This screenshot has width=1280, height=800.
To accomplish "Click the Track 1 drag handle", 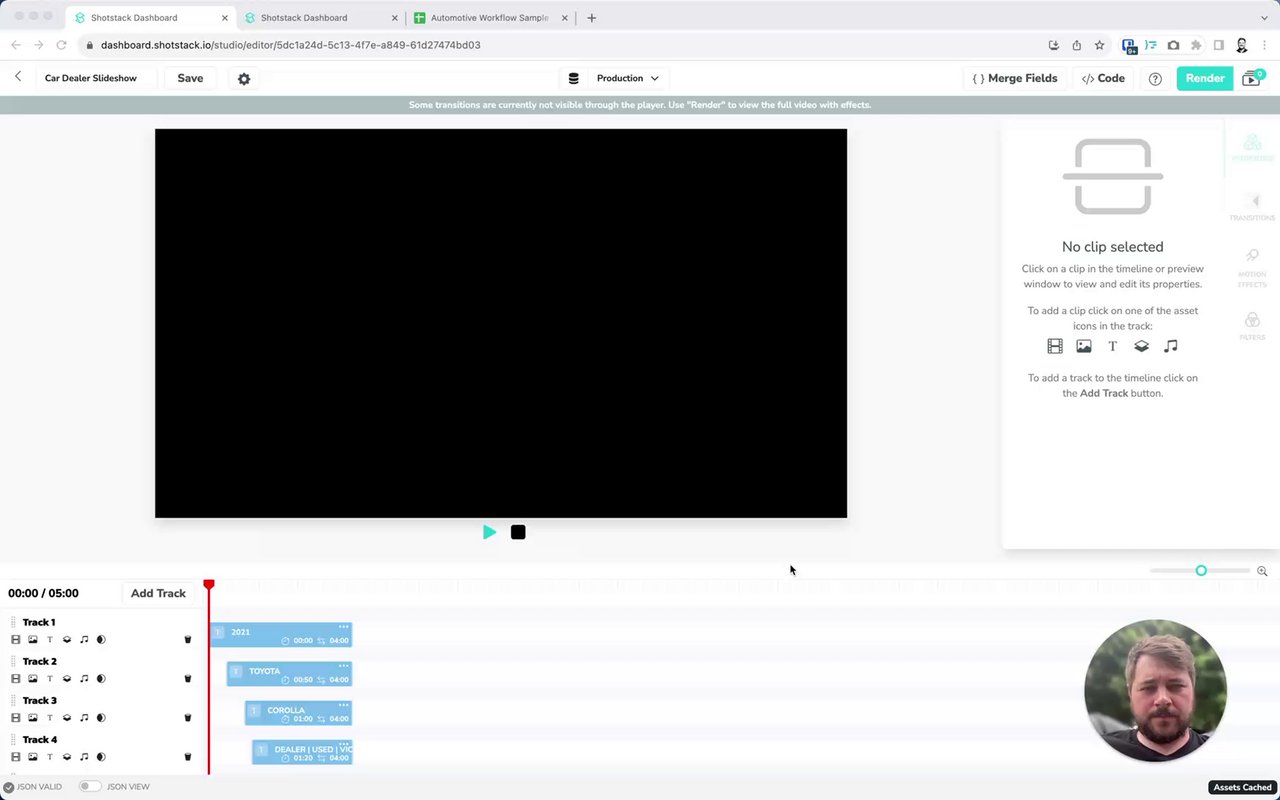I will tap(13, 622).
